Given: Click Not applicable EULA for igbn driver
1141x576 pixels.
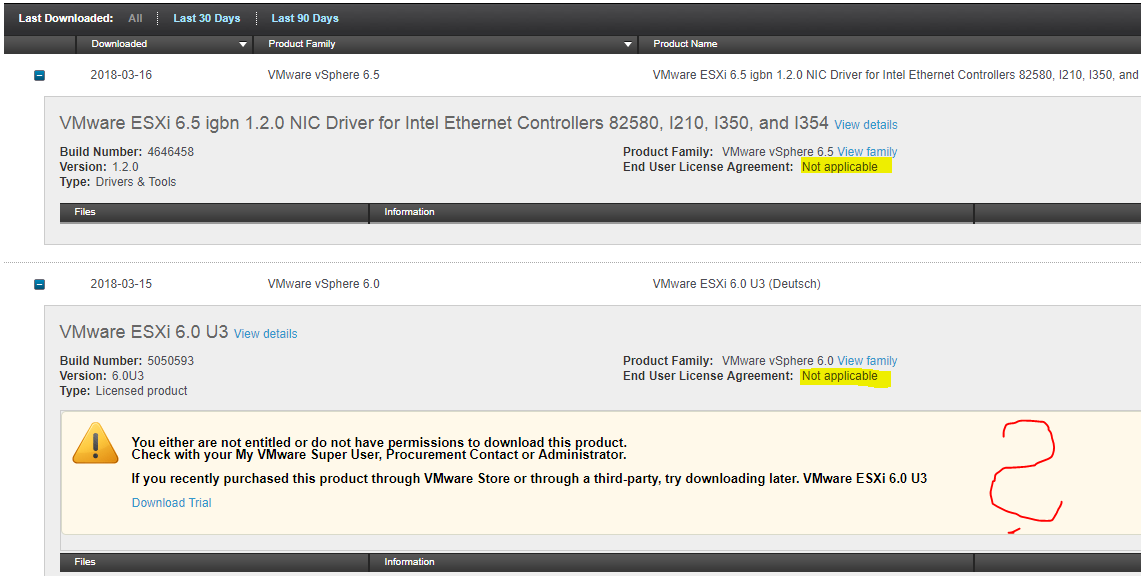Looking at the screenshot, I should point(840,167).
